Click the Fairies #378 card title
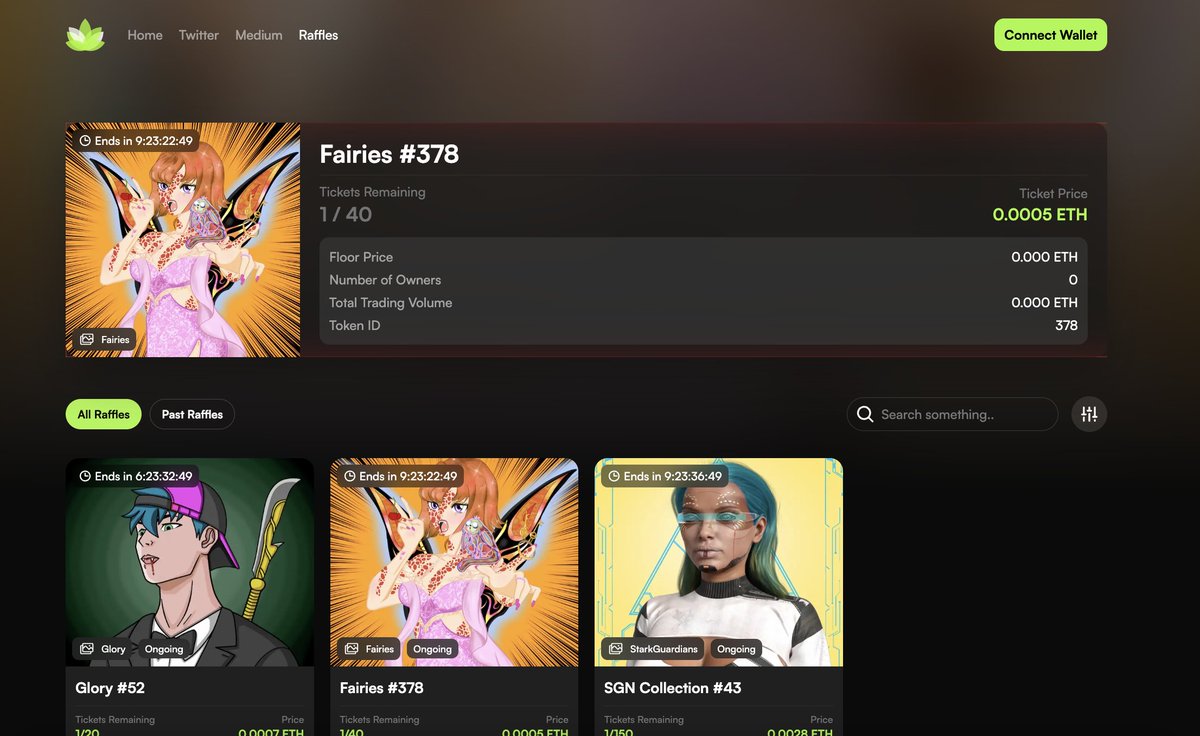1200x736 pixels. click(x=382, y=688)
